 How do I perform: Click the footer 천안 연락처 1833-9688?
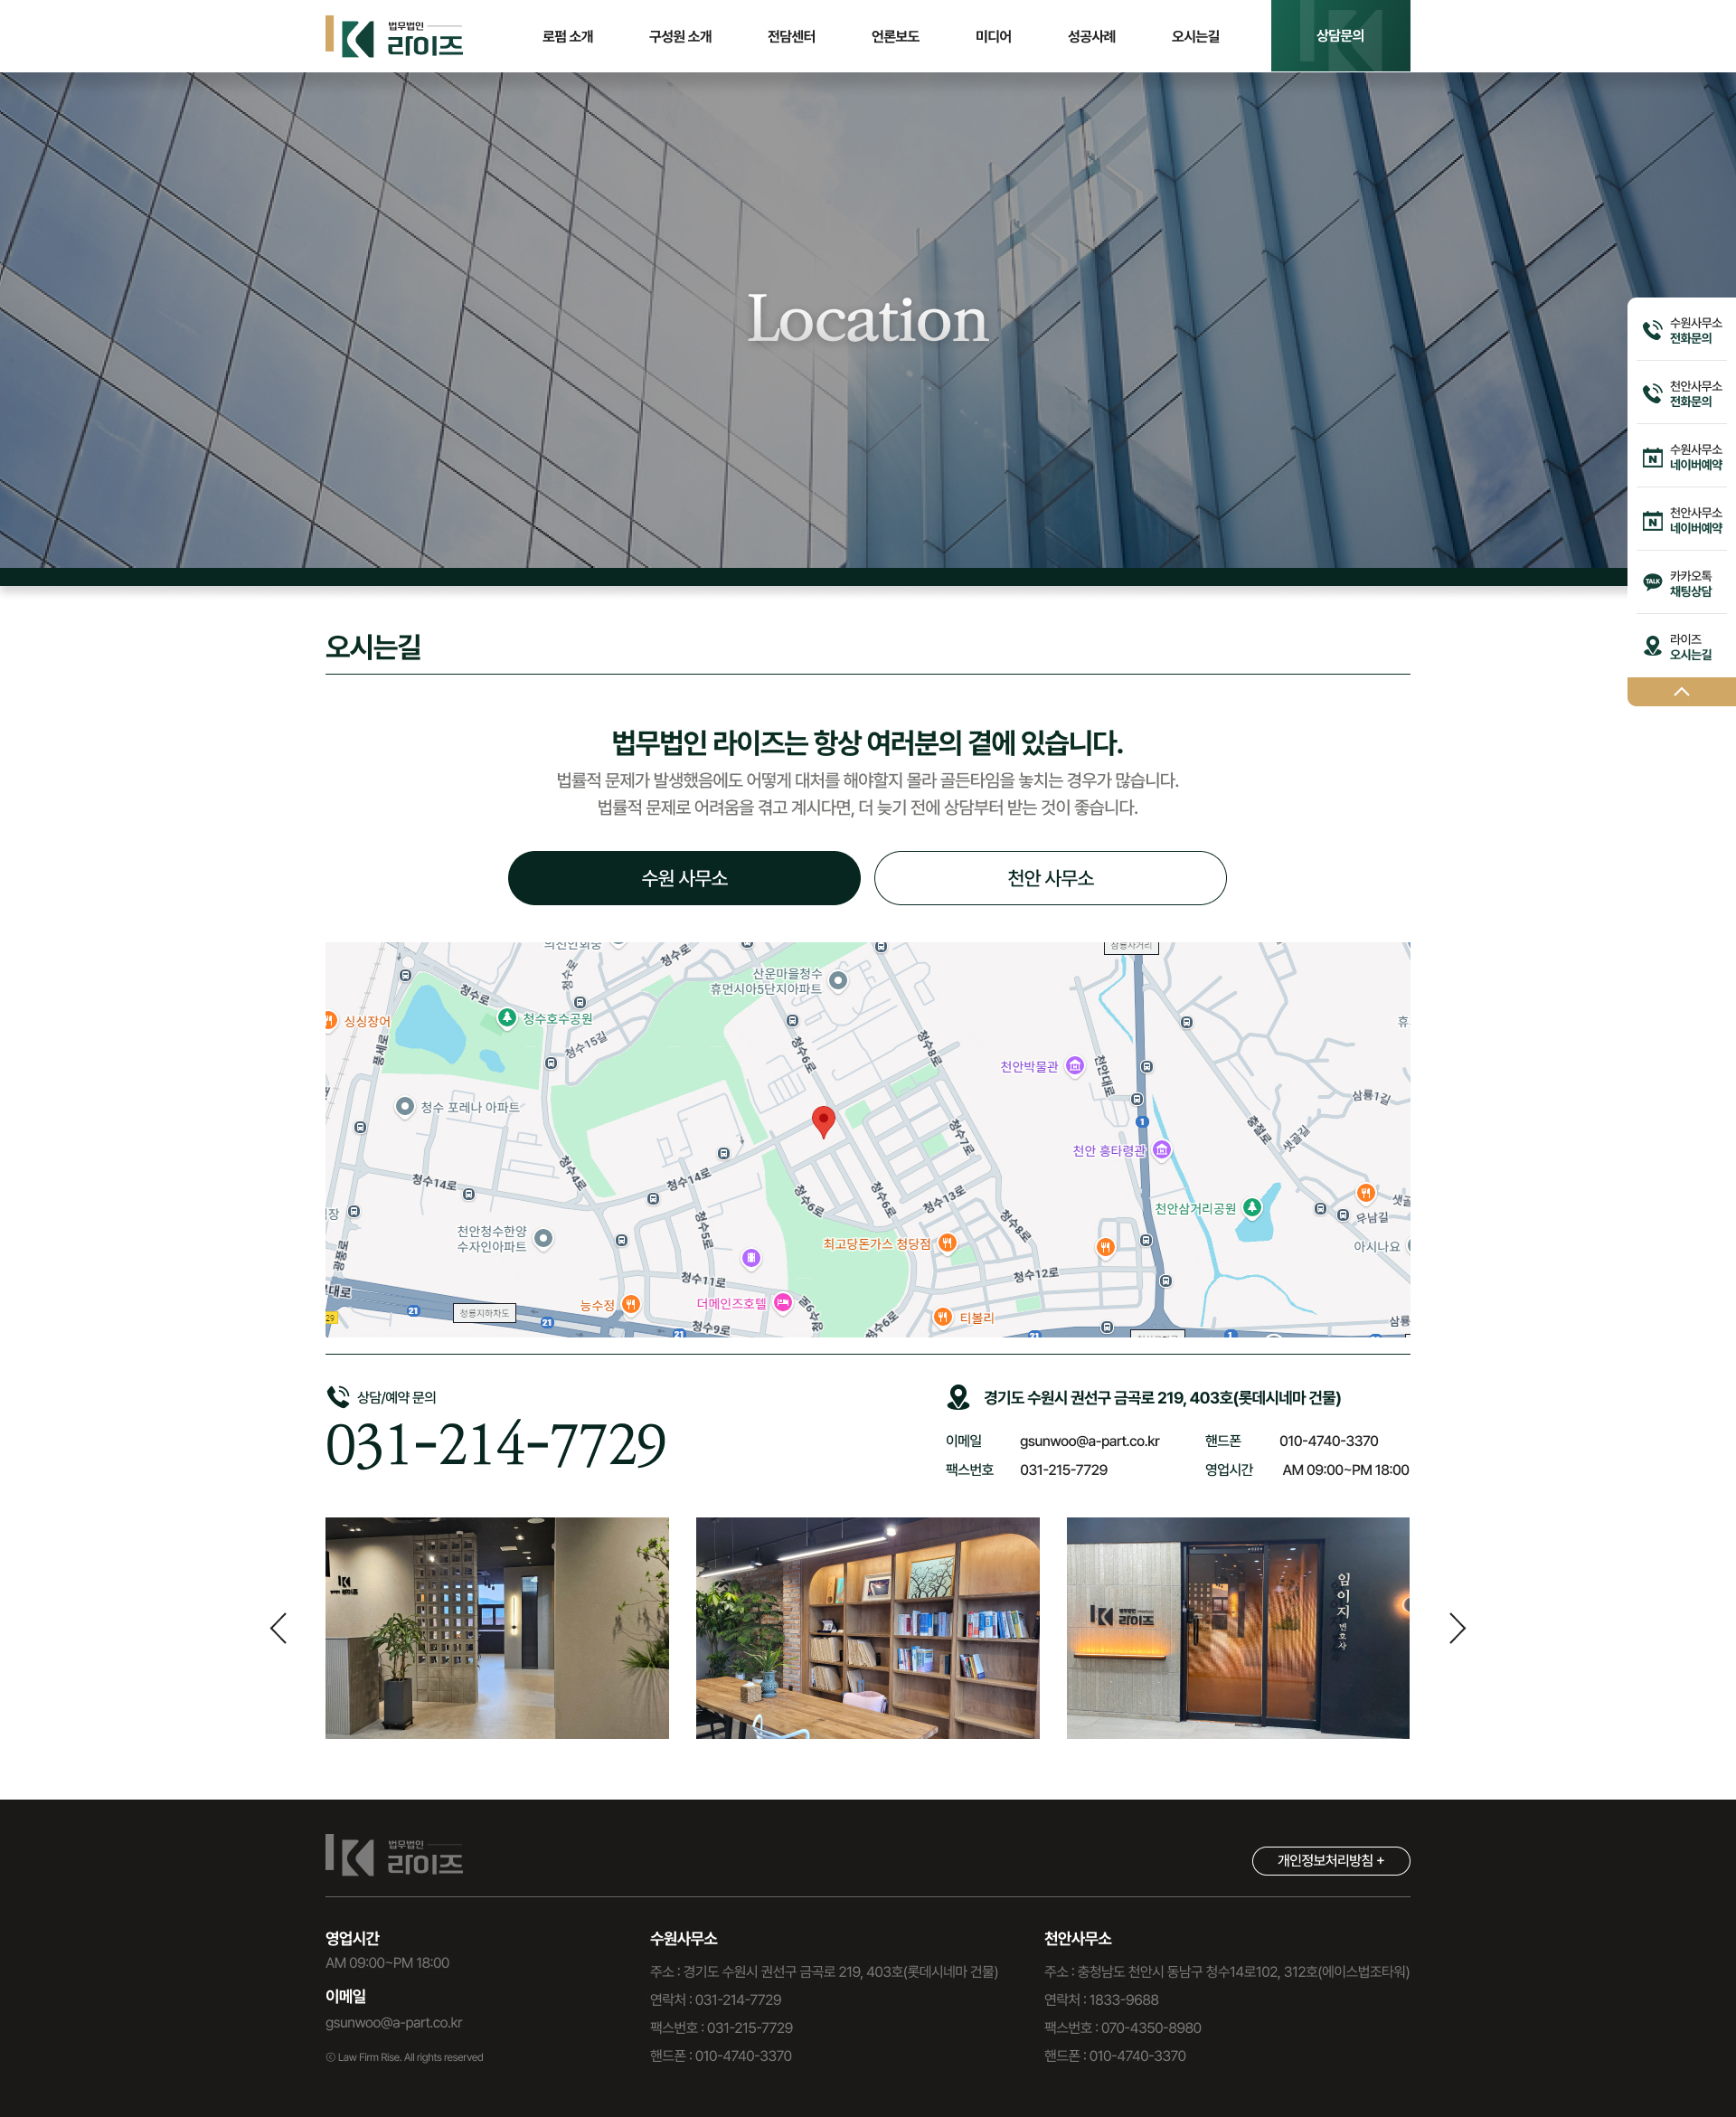1101,1999
